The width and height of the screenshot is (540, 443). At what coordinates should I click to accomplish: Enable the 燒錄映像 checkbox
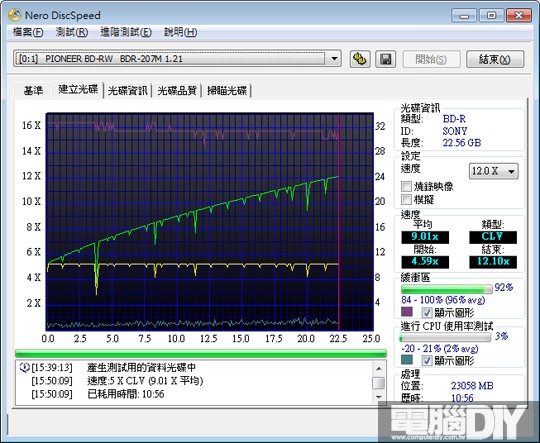coord(406,187)
